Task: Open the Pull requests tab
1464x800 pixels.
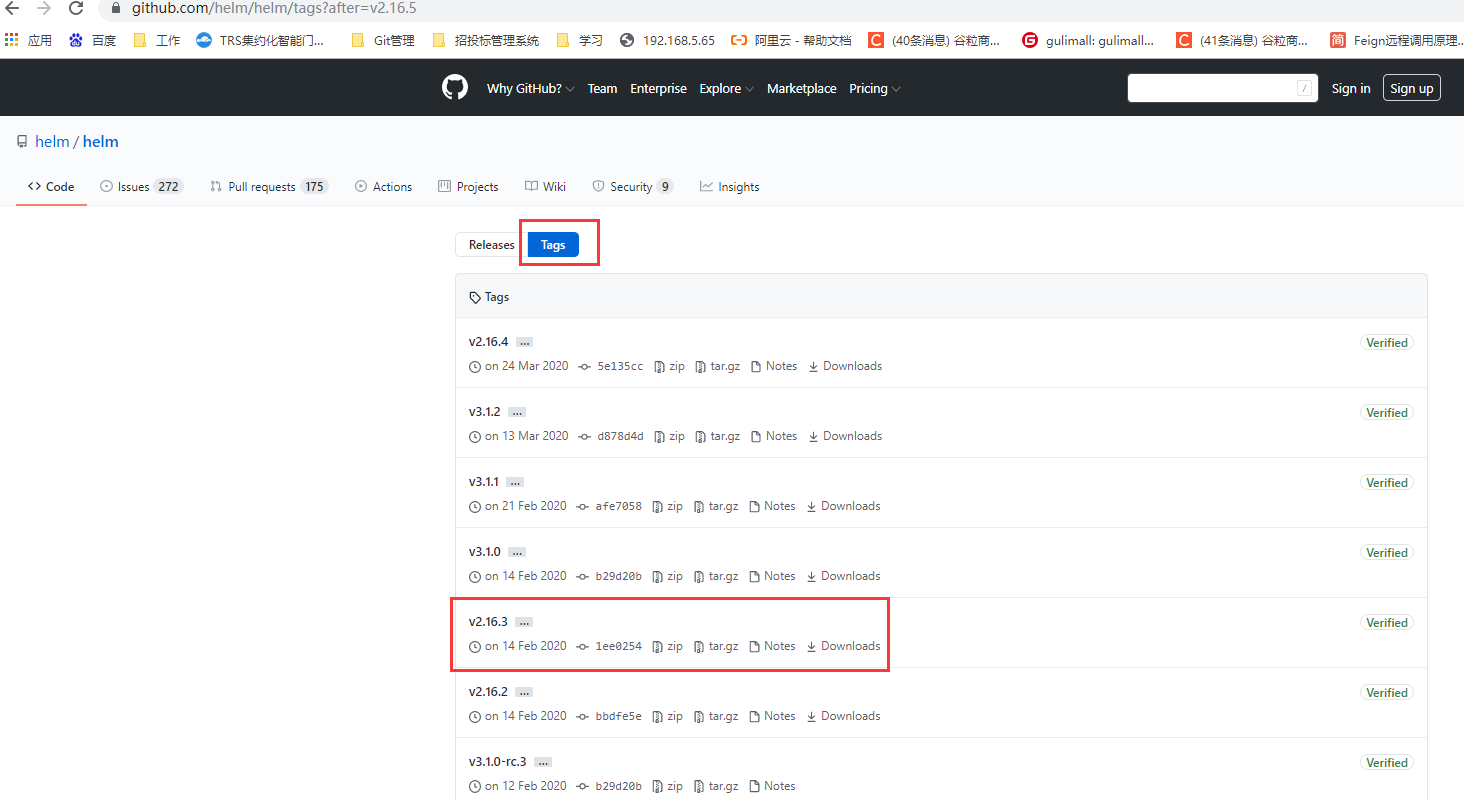Action: pos(268,186)
